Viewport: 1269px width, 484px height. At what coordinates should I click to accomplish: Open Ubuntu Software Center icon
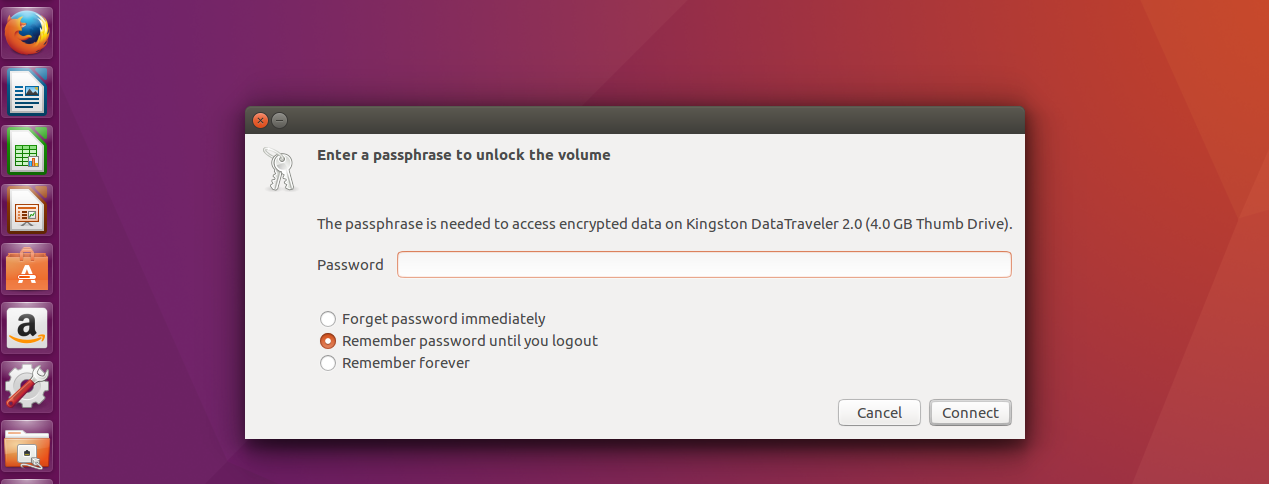click(28, 269)
